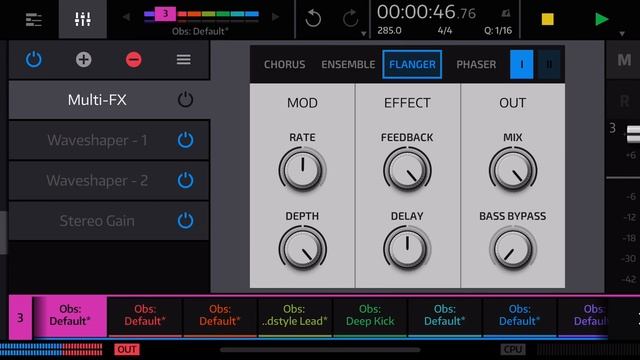Click the magenta track 3 marker in overview

tap(165, 14)
